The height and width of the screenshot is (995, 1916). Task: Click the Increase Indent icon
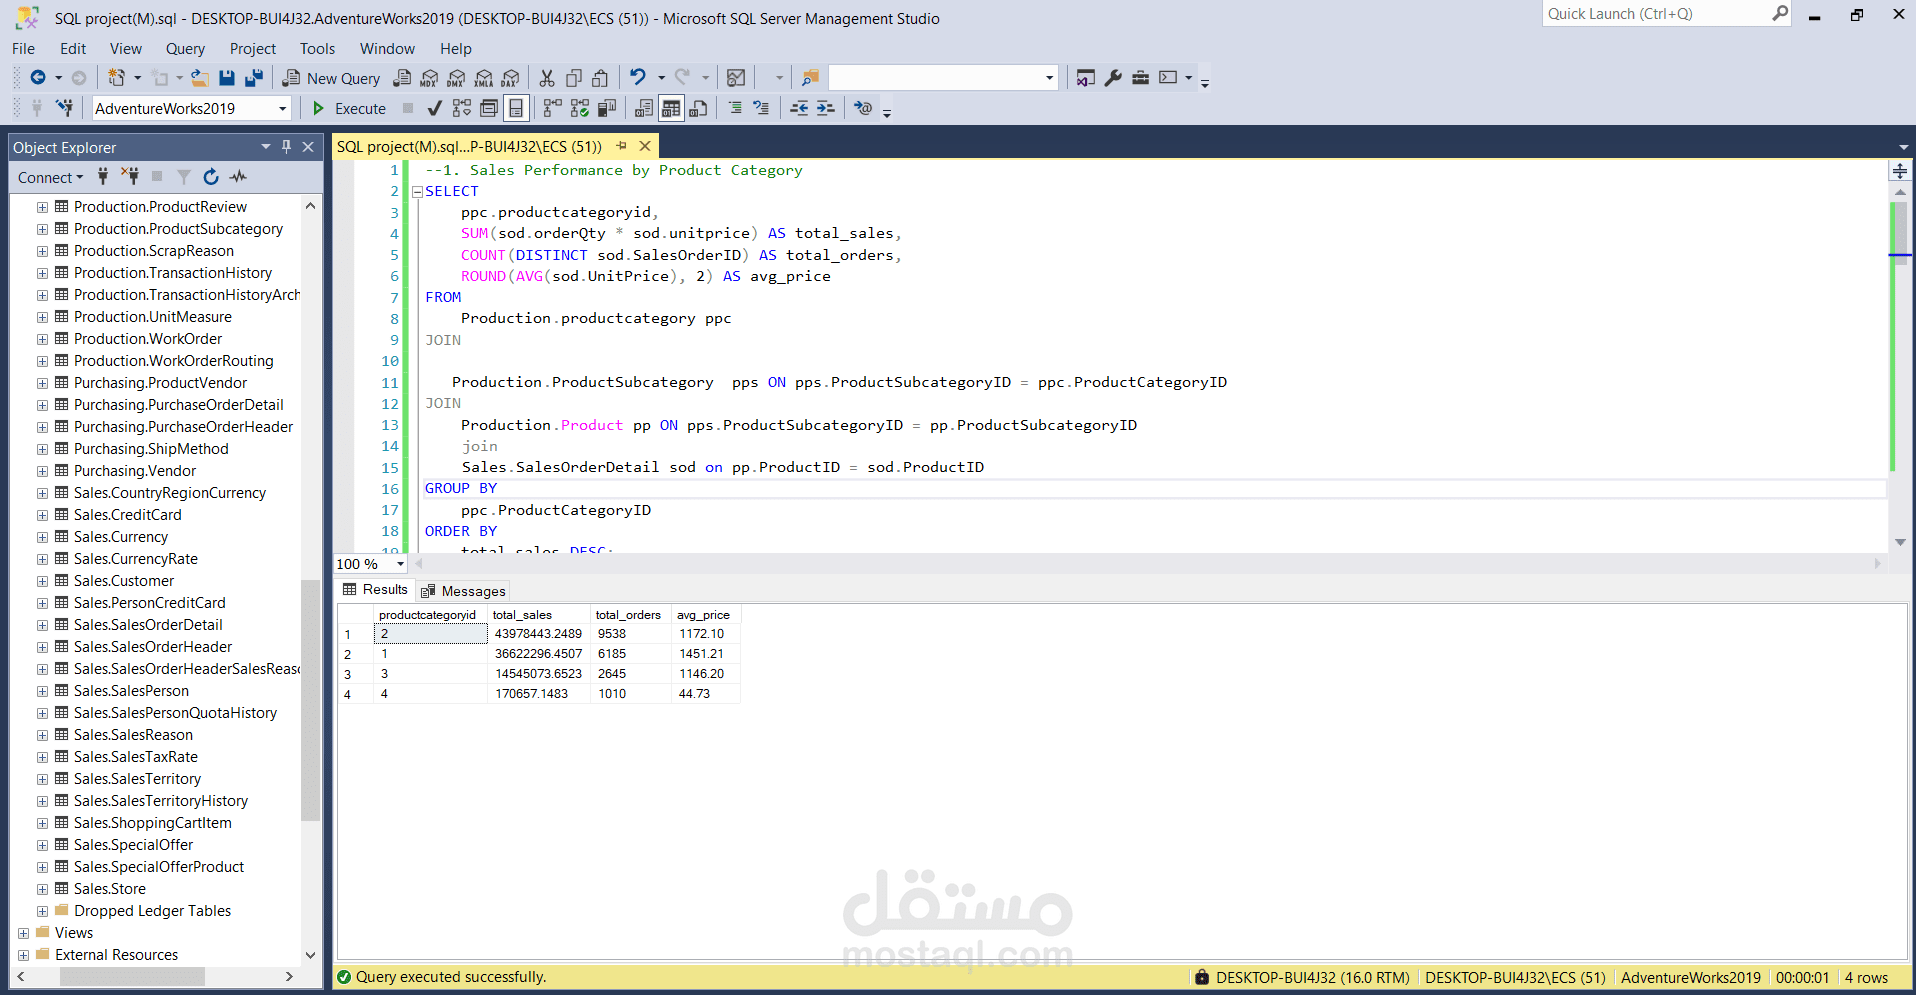pos(825,108)
